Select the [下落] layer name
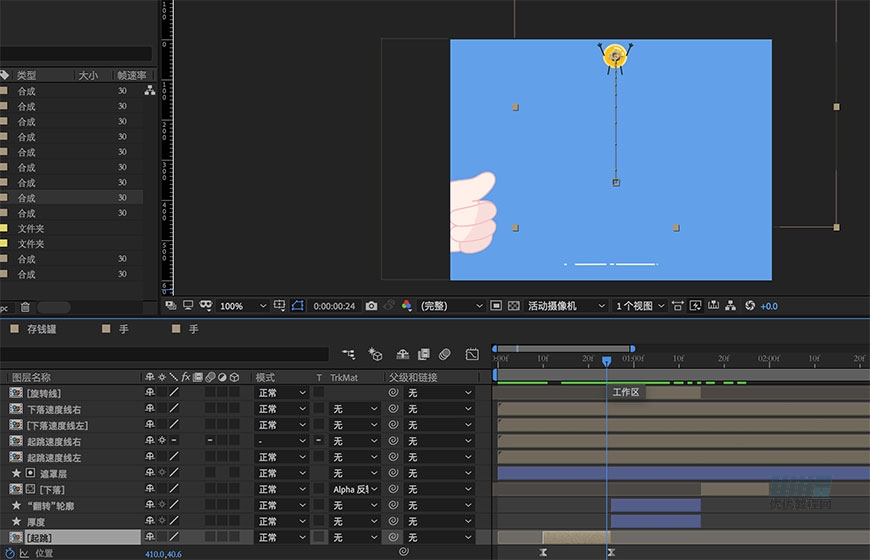Screen dimensions: 870x560 point(52,490)
